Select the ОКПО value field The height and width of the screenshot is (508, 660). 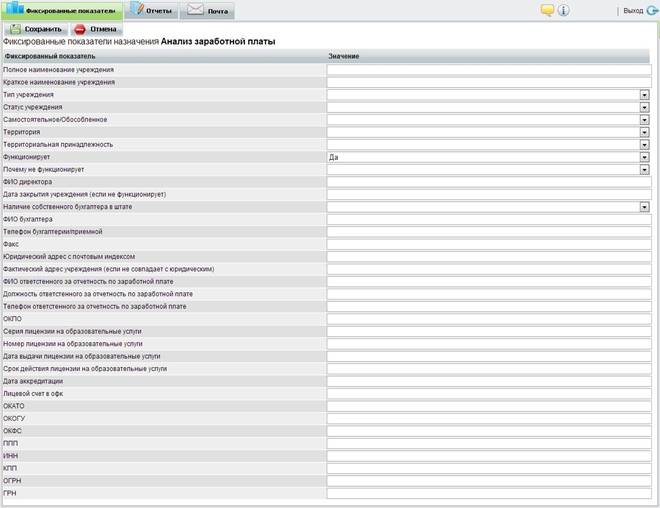pyautogui.click(x=488, y=319)
